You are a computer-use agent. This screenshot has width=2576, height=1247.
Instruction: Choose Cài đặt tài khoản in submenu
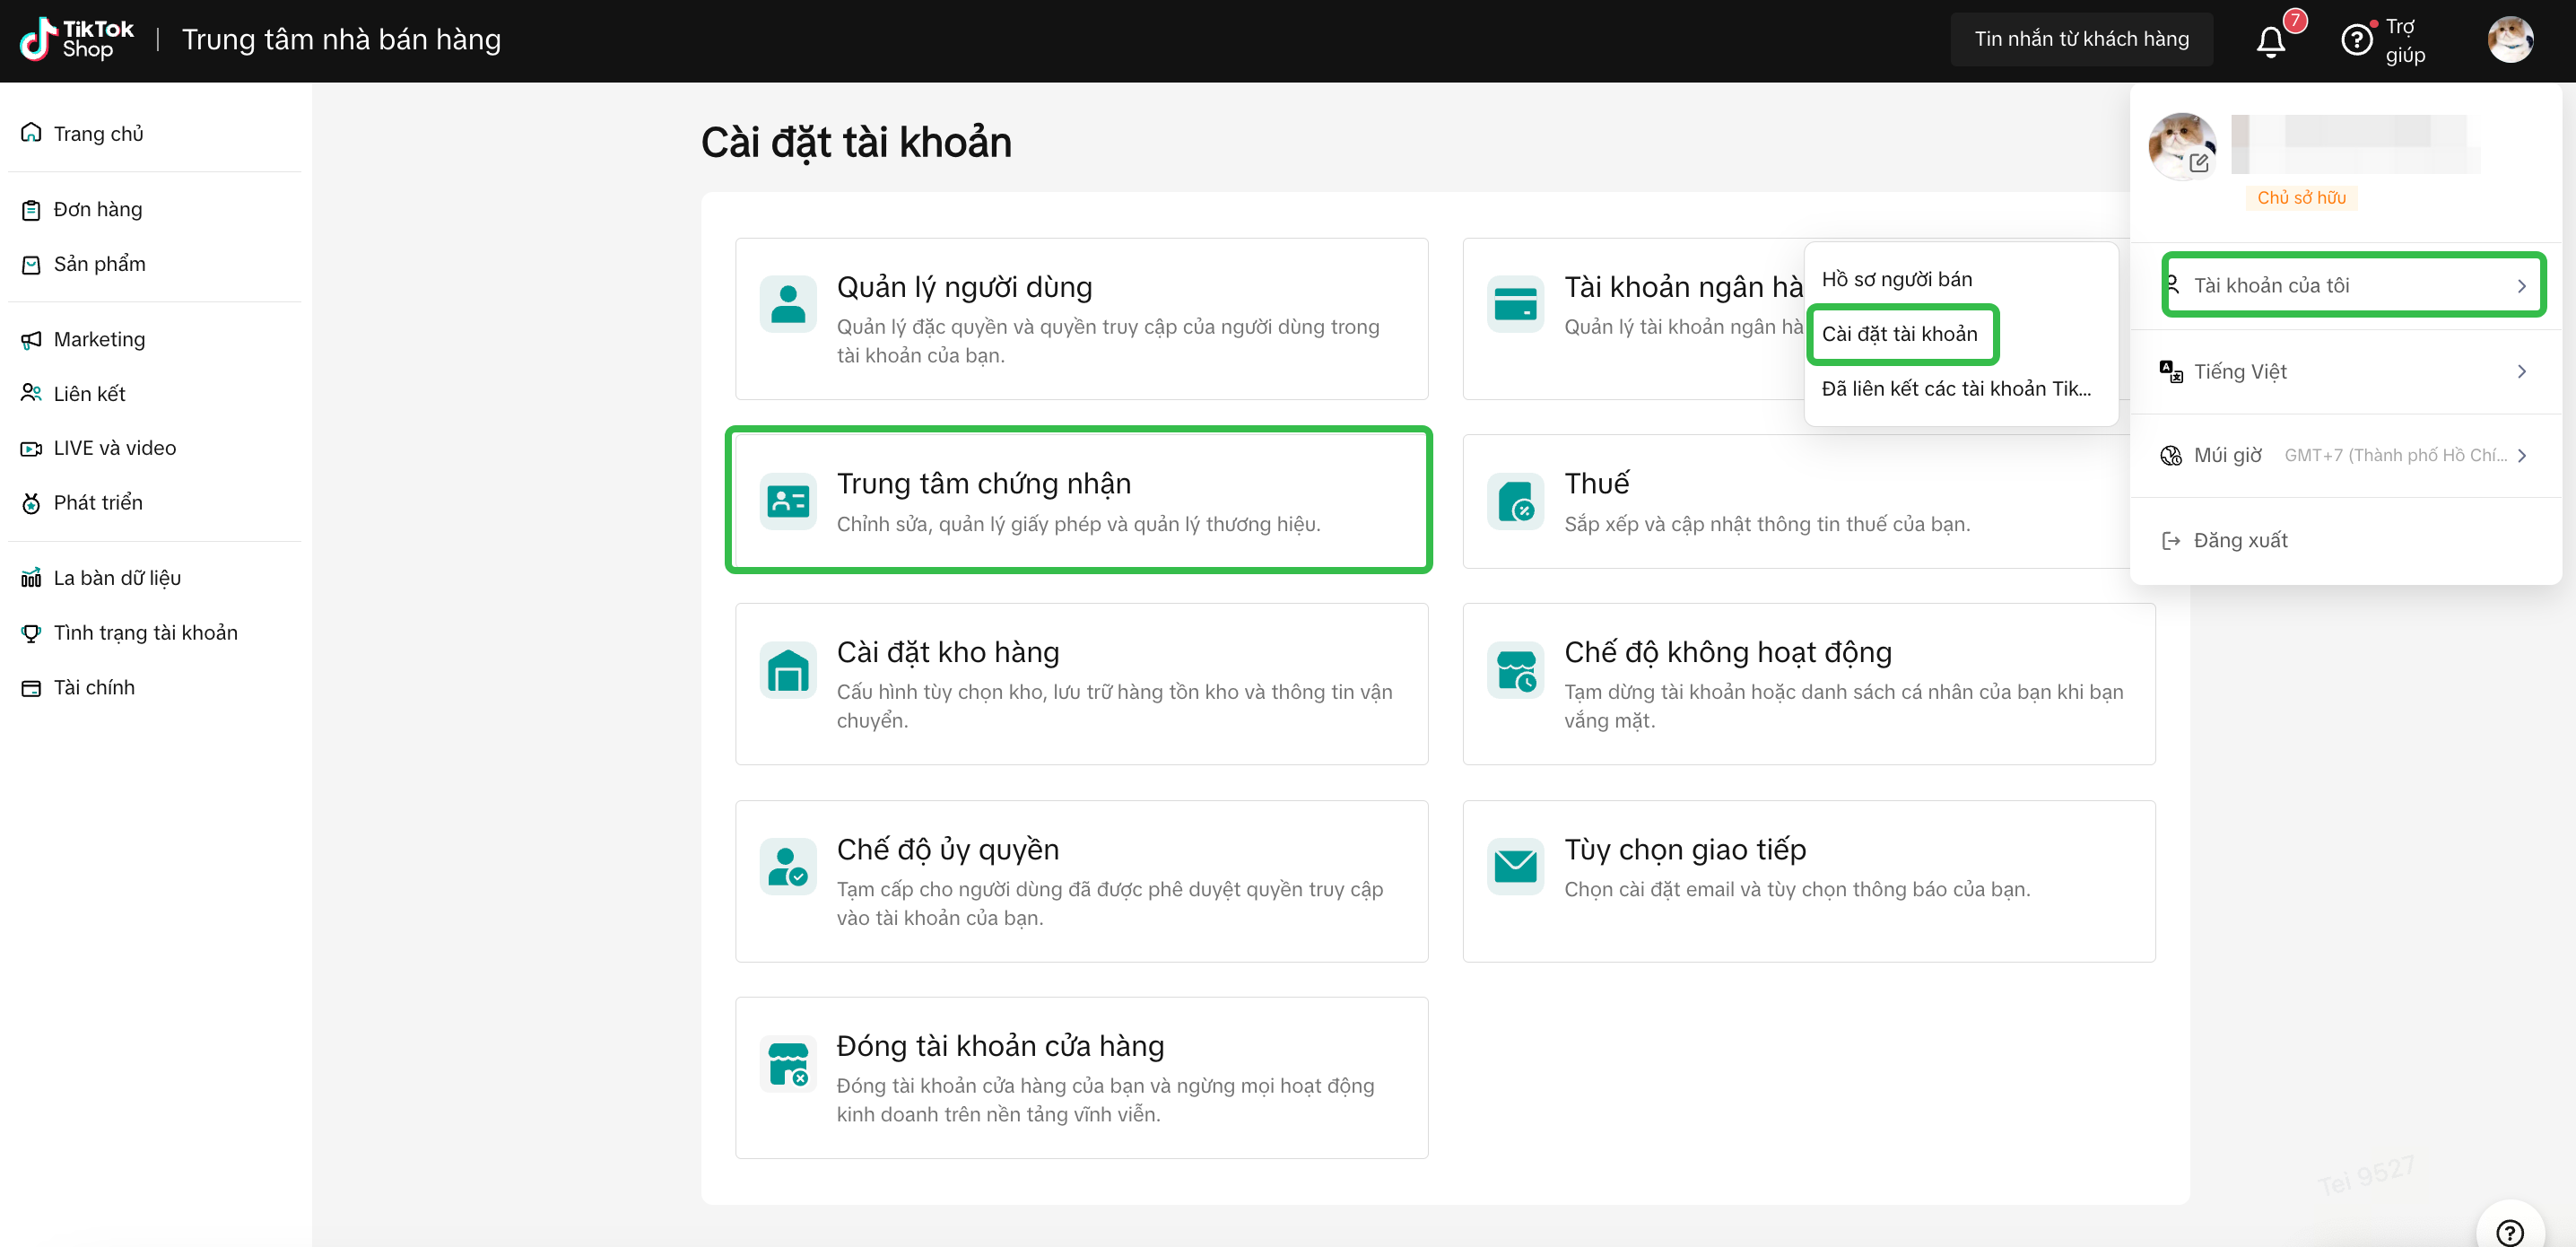click(1899, 334)
